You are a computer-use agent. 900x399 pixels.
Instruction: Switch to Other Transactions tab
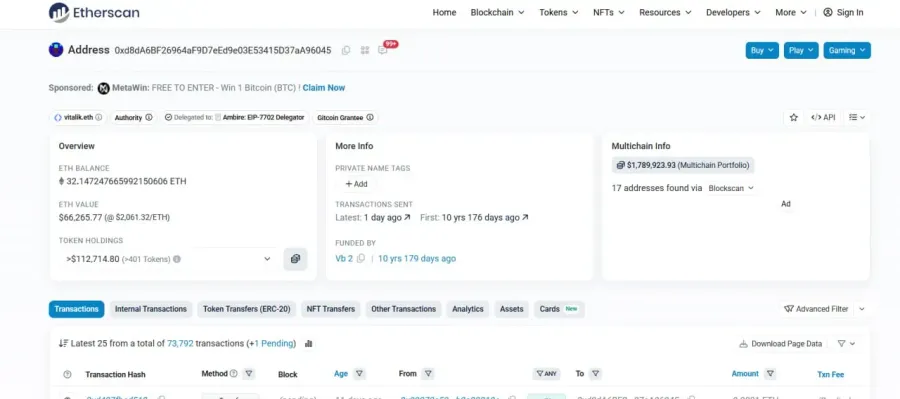pyautogui.click(x=404, y=309)
